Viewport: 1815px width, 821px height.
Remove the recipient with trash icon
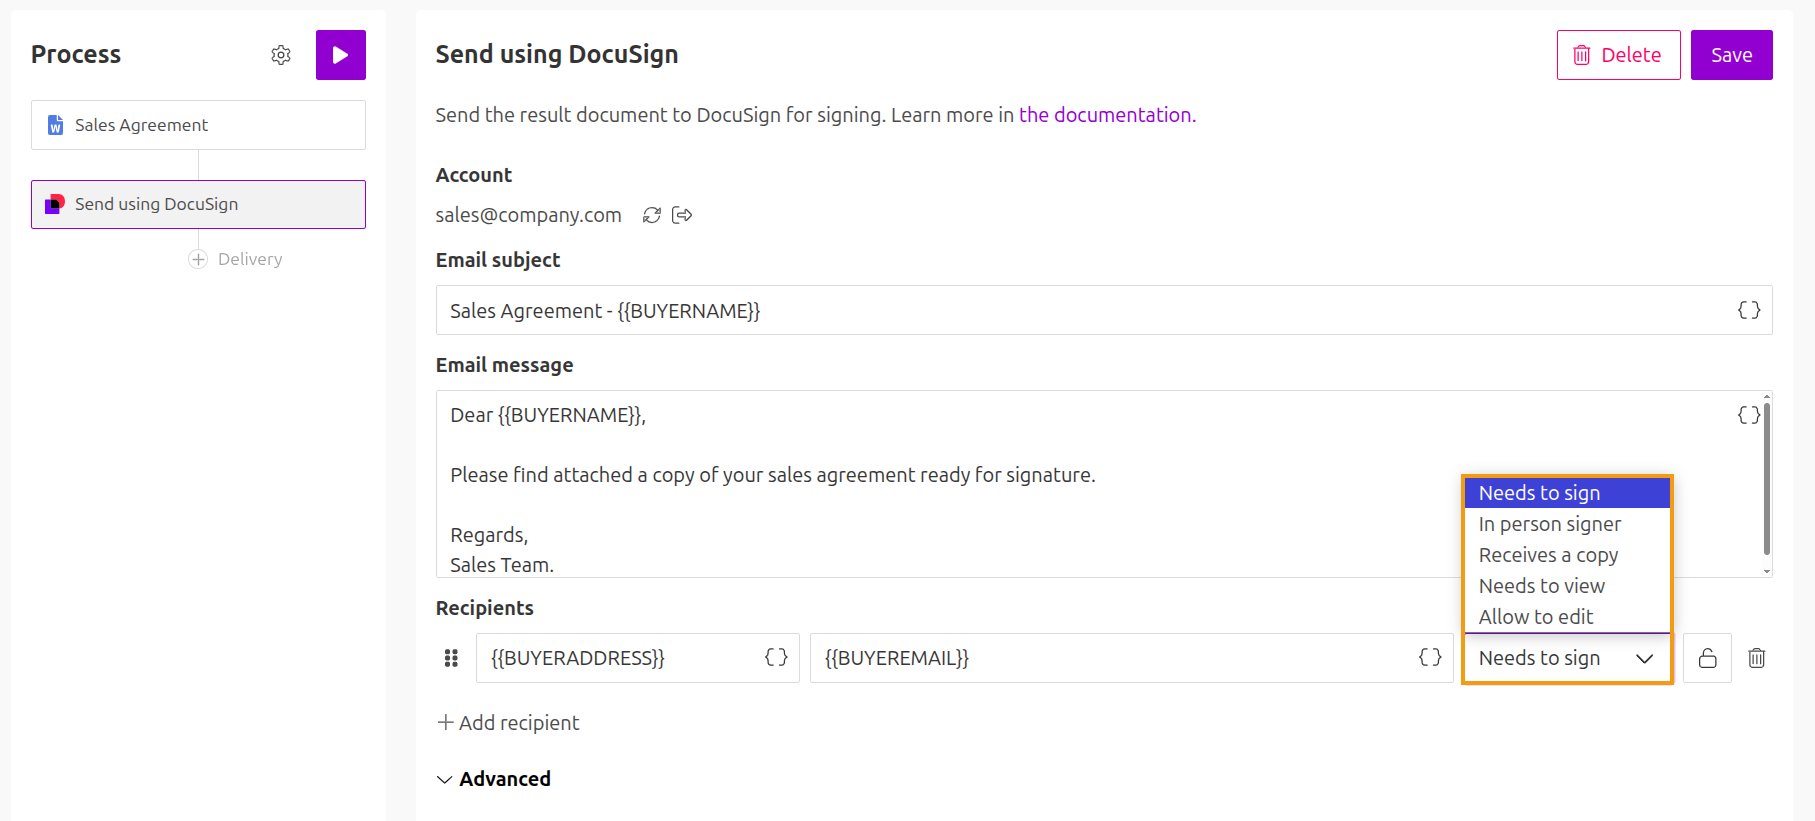[x=1757, y=658]
